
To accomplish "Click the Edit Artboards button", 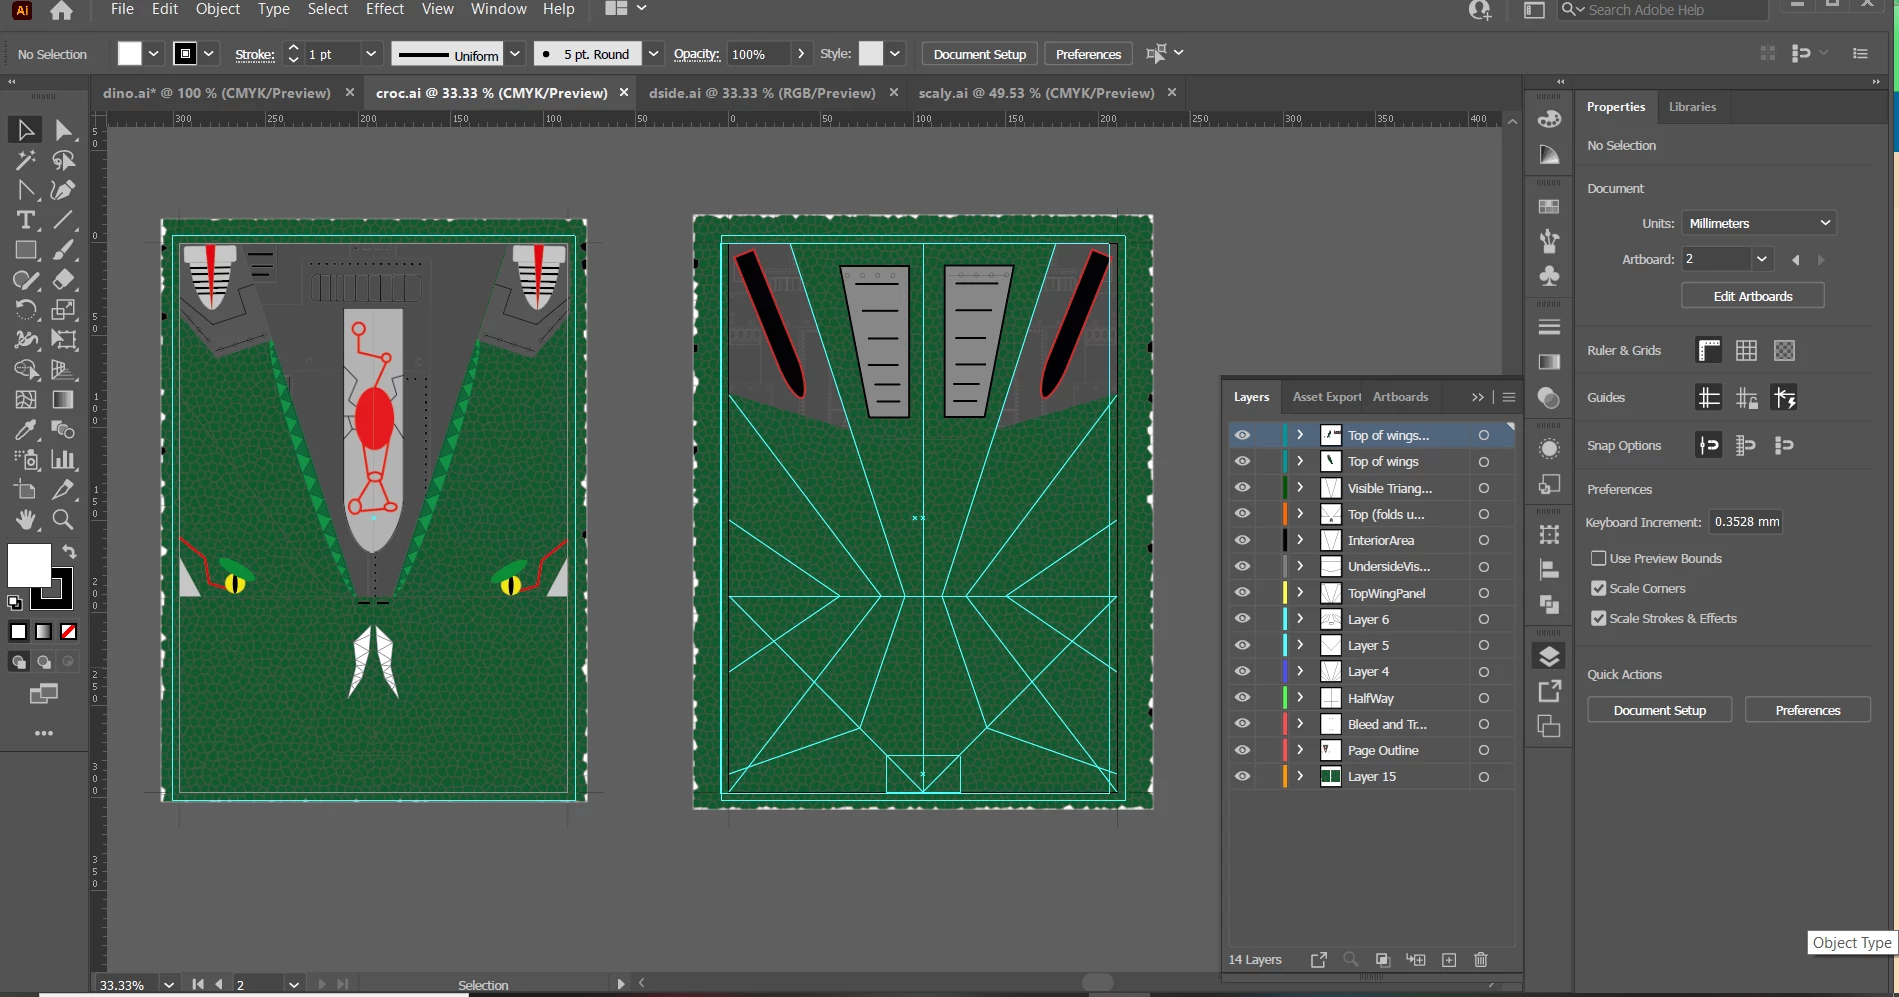I will [x=1752, y=296].
